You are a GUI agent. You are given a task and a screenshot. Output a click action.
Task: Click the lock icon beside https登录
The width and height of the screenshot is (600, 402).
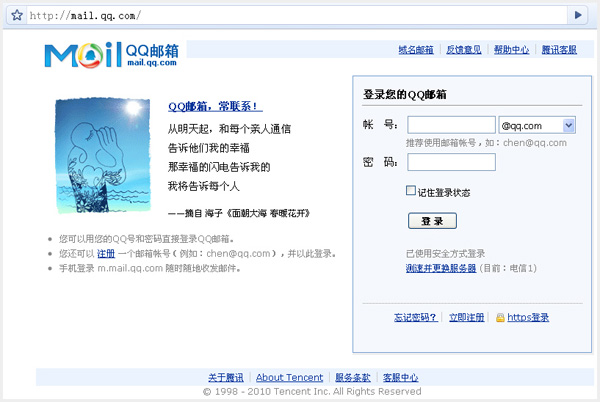click(x=500, y=317)
